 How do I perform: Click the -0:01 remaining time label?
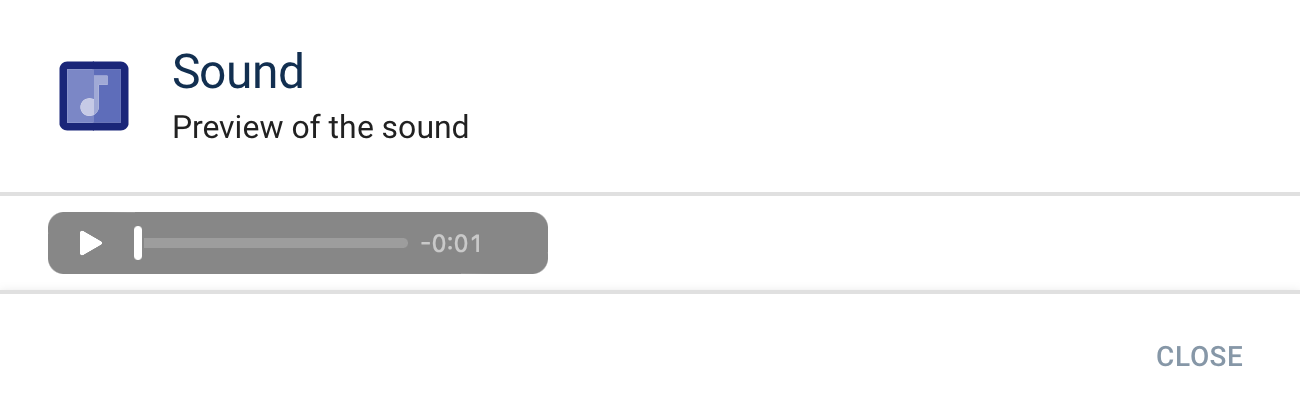(451, 243)
